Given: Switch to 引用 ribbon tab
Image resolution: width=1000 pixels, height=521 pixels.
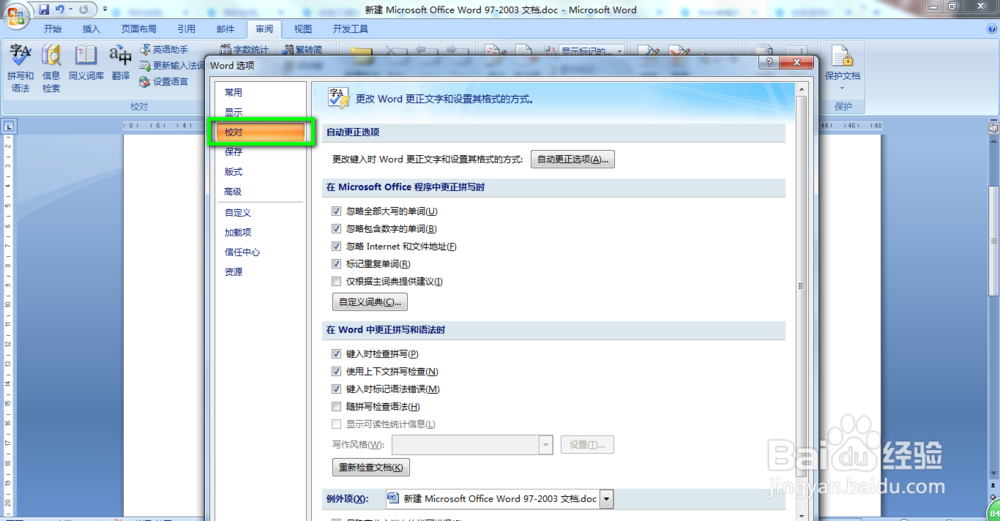Looking at the screenshot, I should tap(186, 29).
